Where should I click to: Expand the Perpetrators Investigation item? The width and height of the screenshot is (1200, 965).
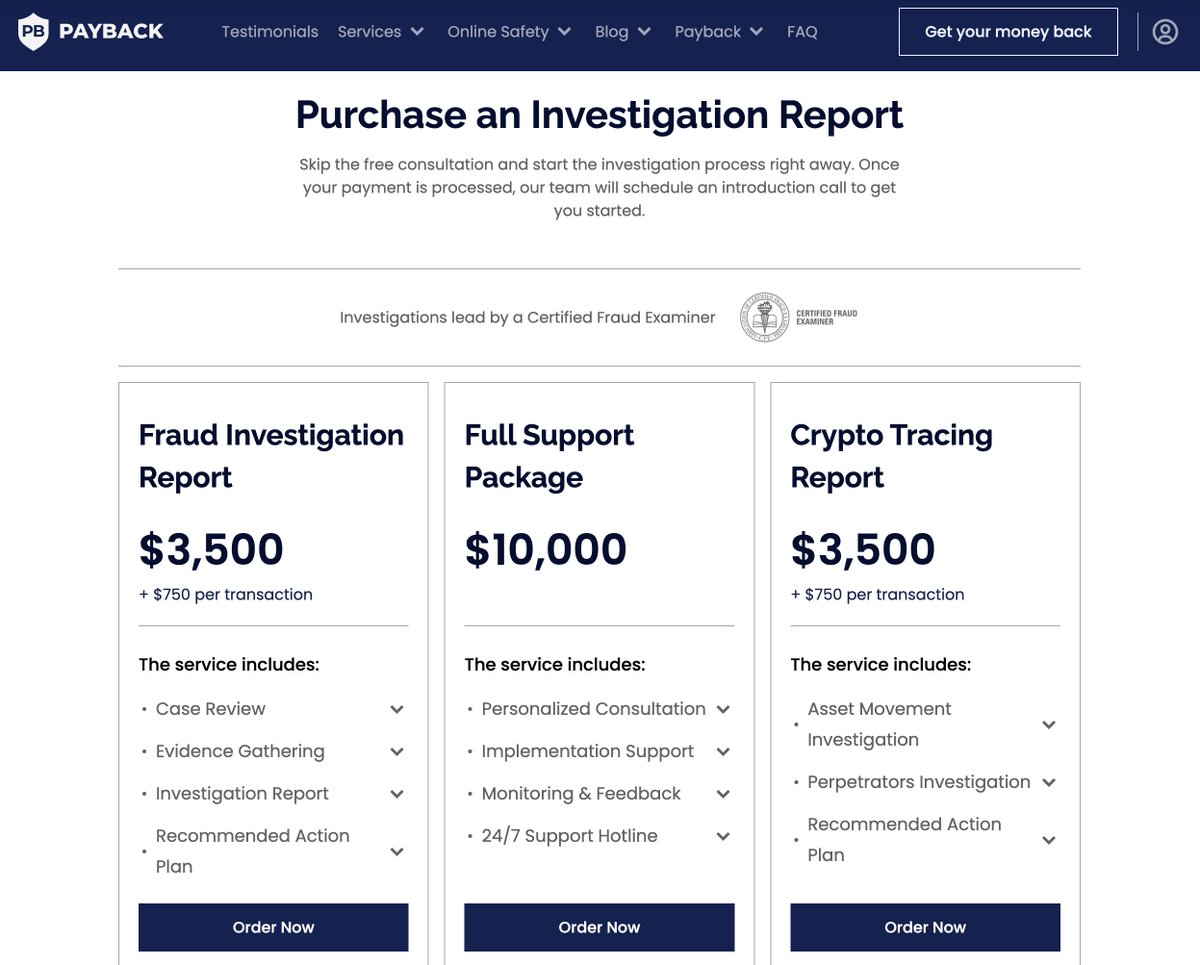[x=925, y=782]
